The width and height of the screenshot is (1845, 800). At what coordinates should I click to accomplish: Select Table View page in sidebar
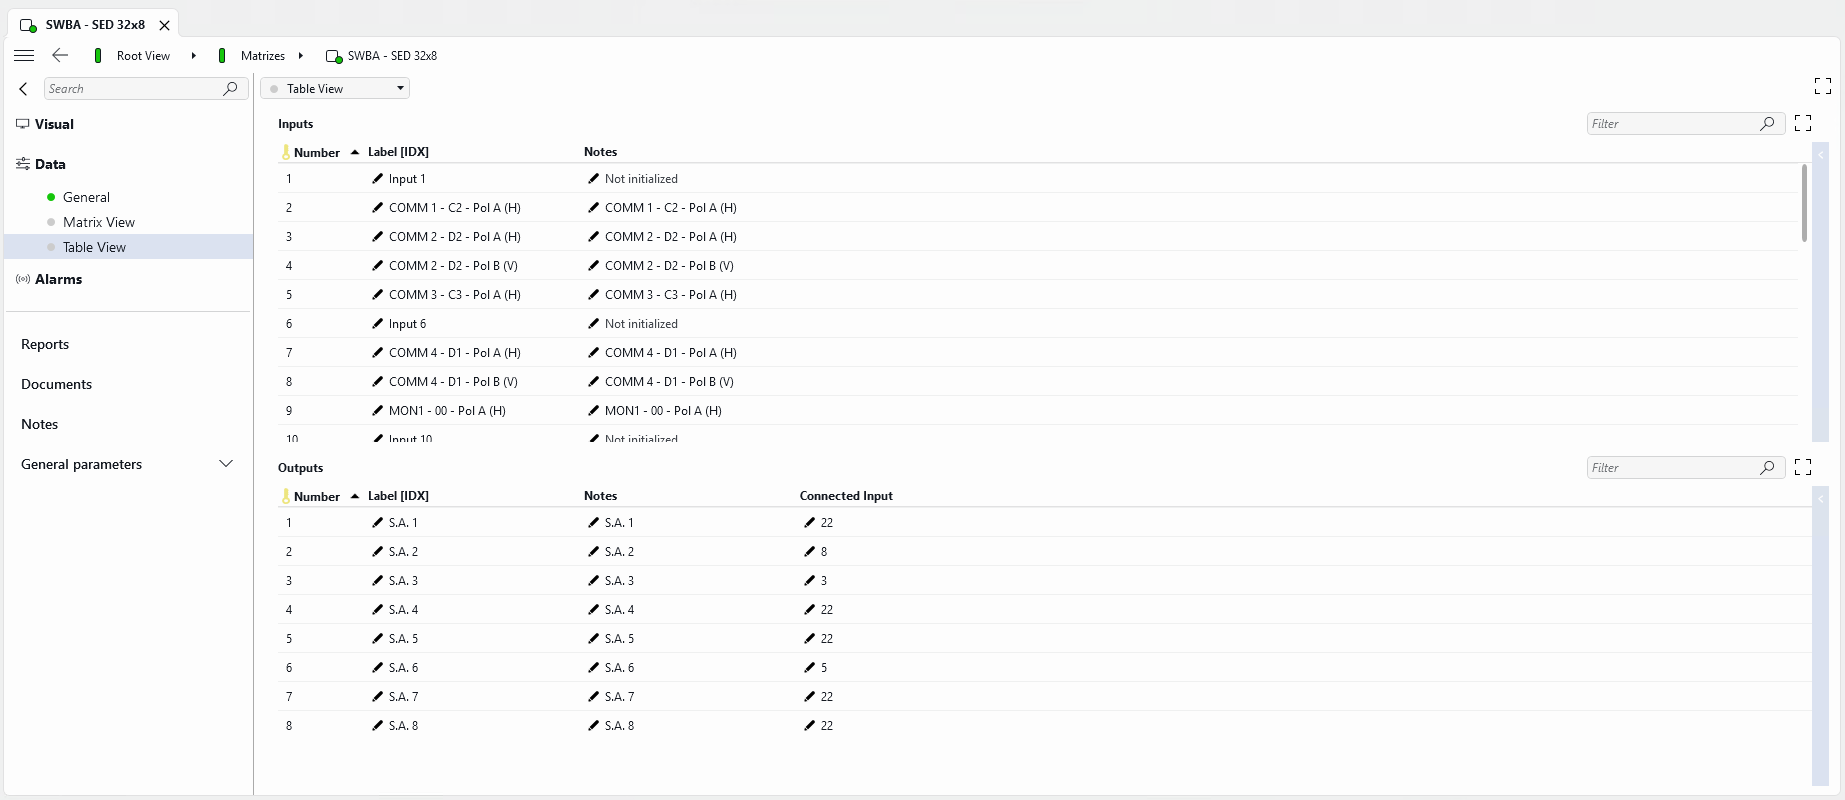click(94, 247)
